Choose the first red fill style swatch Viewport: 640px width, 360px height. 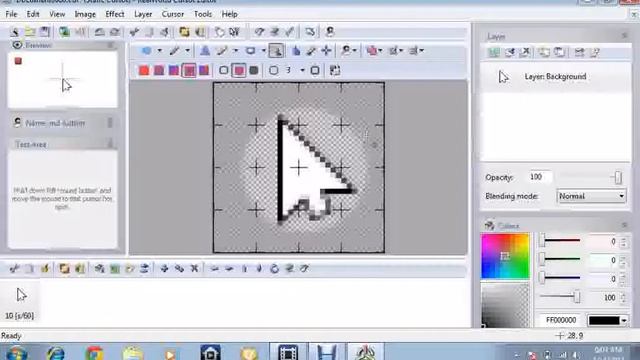point(144,70)
